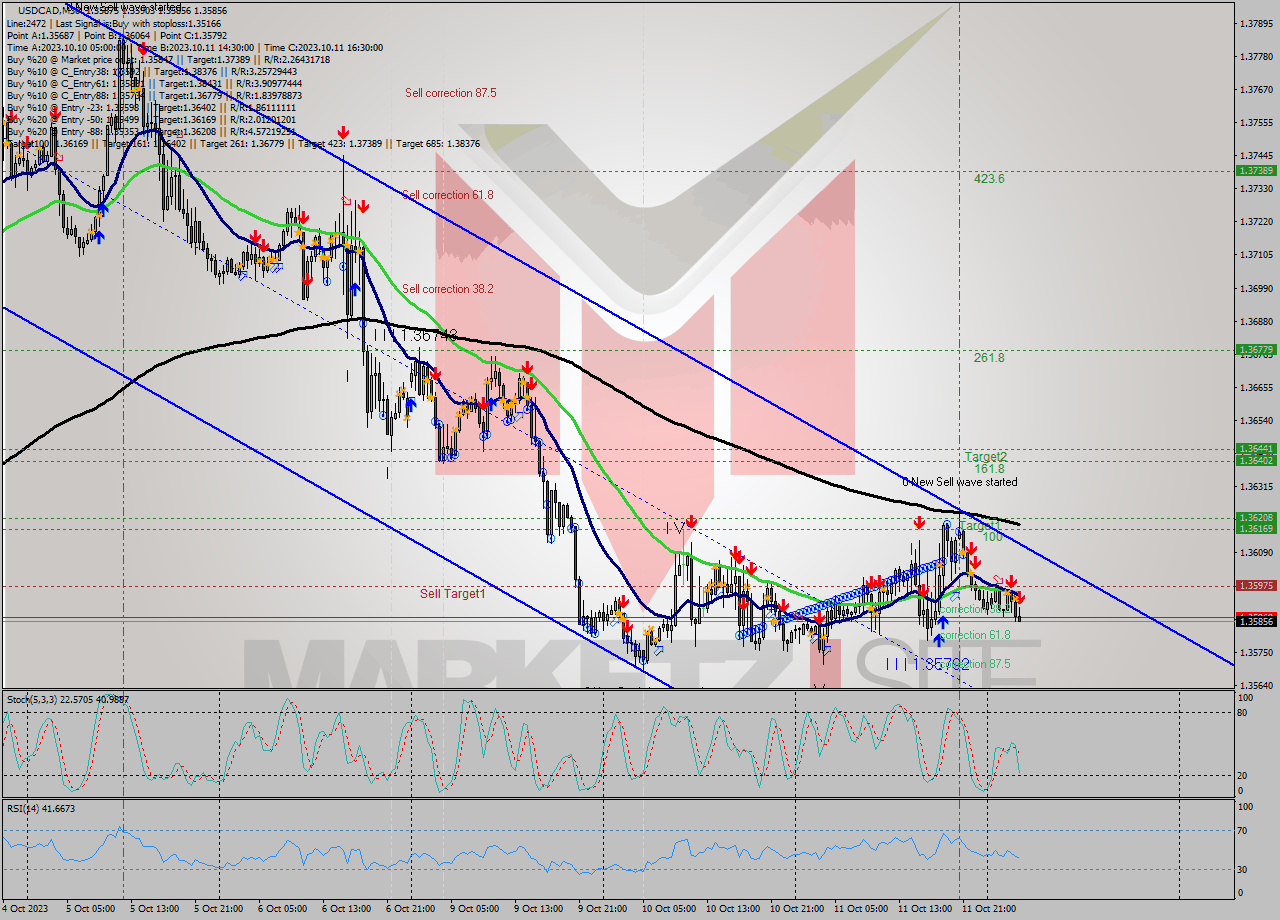Click the red arrow above 6 Oct spike high
Screen dimensions: 1280x920
(x=343, y=132)
